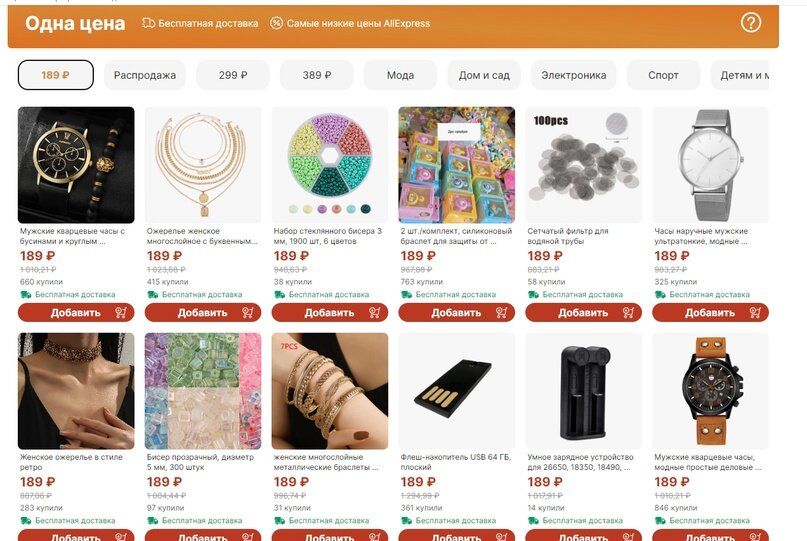
Task: Open the help question mark icon
Action: [x=750, y=23]
